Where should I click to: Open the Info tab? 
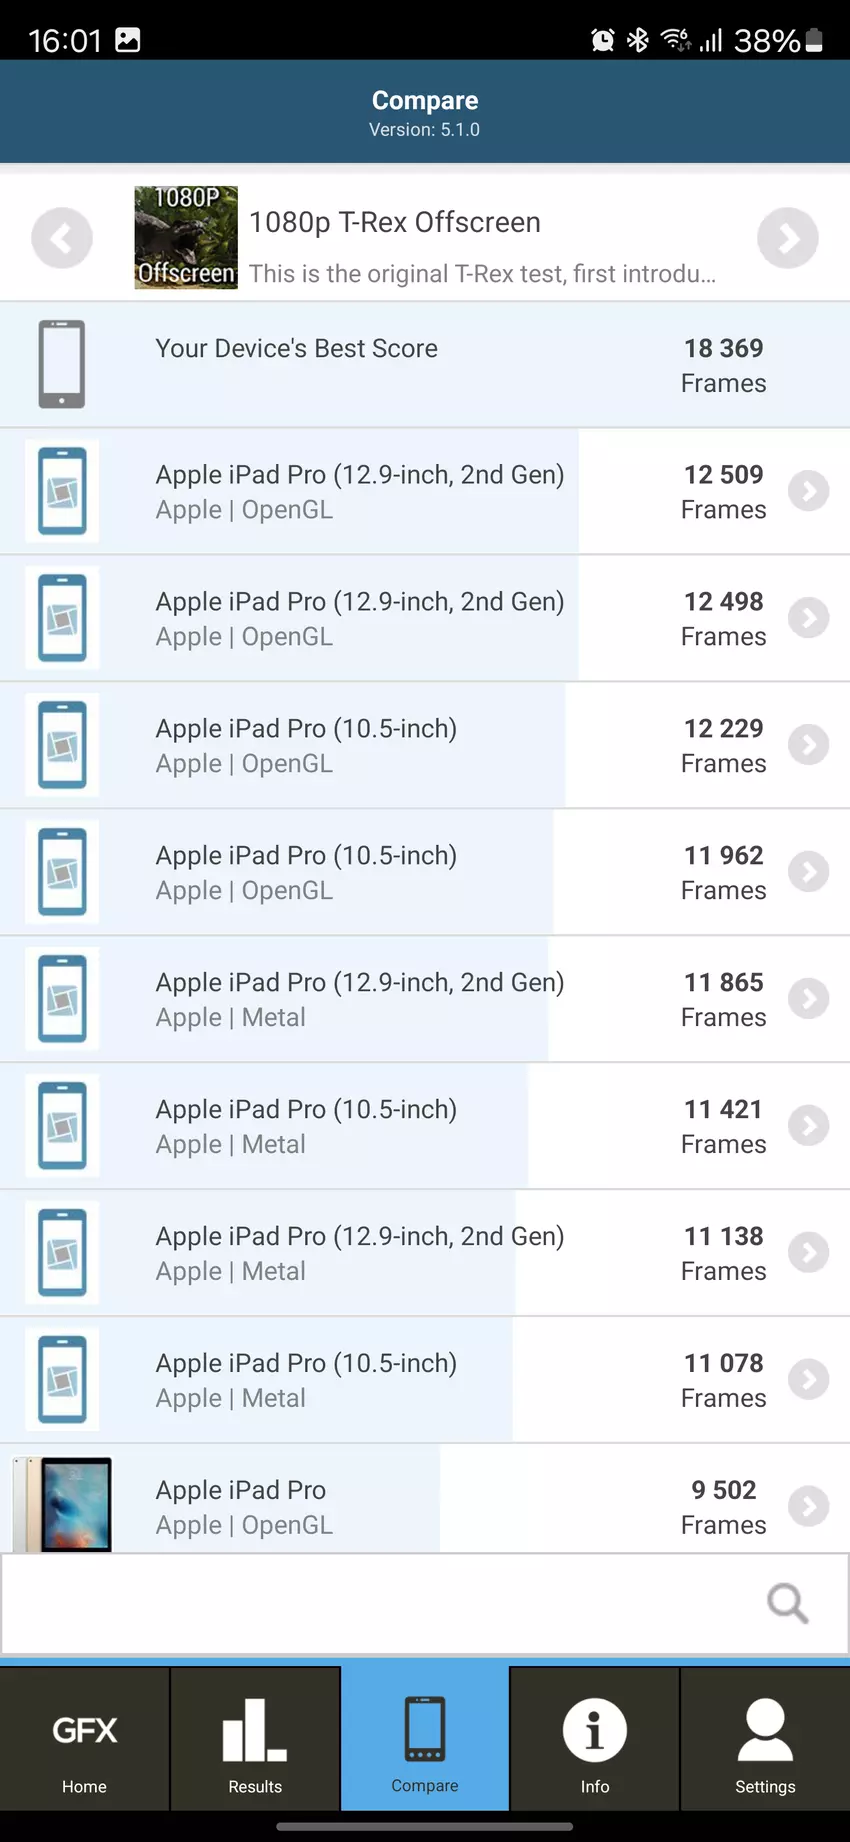pos(595,1740)
